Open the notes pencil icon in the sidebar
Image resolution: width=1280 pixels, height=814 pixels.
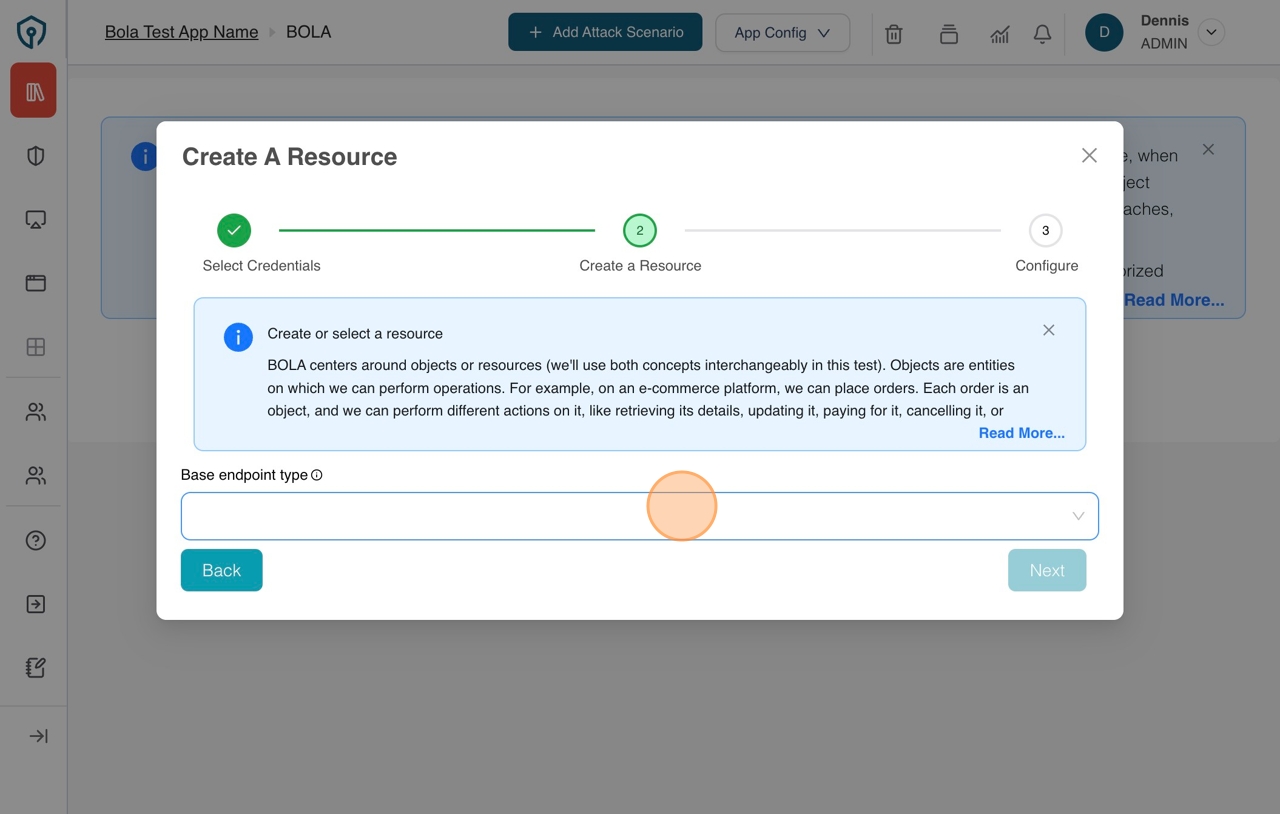tap(34, 667)
